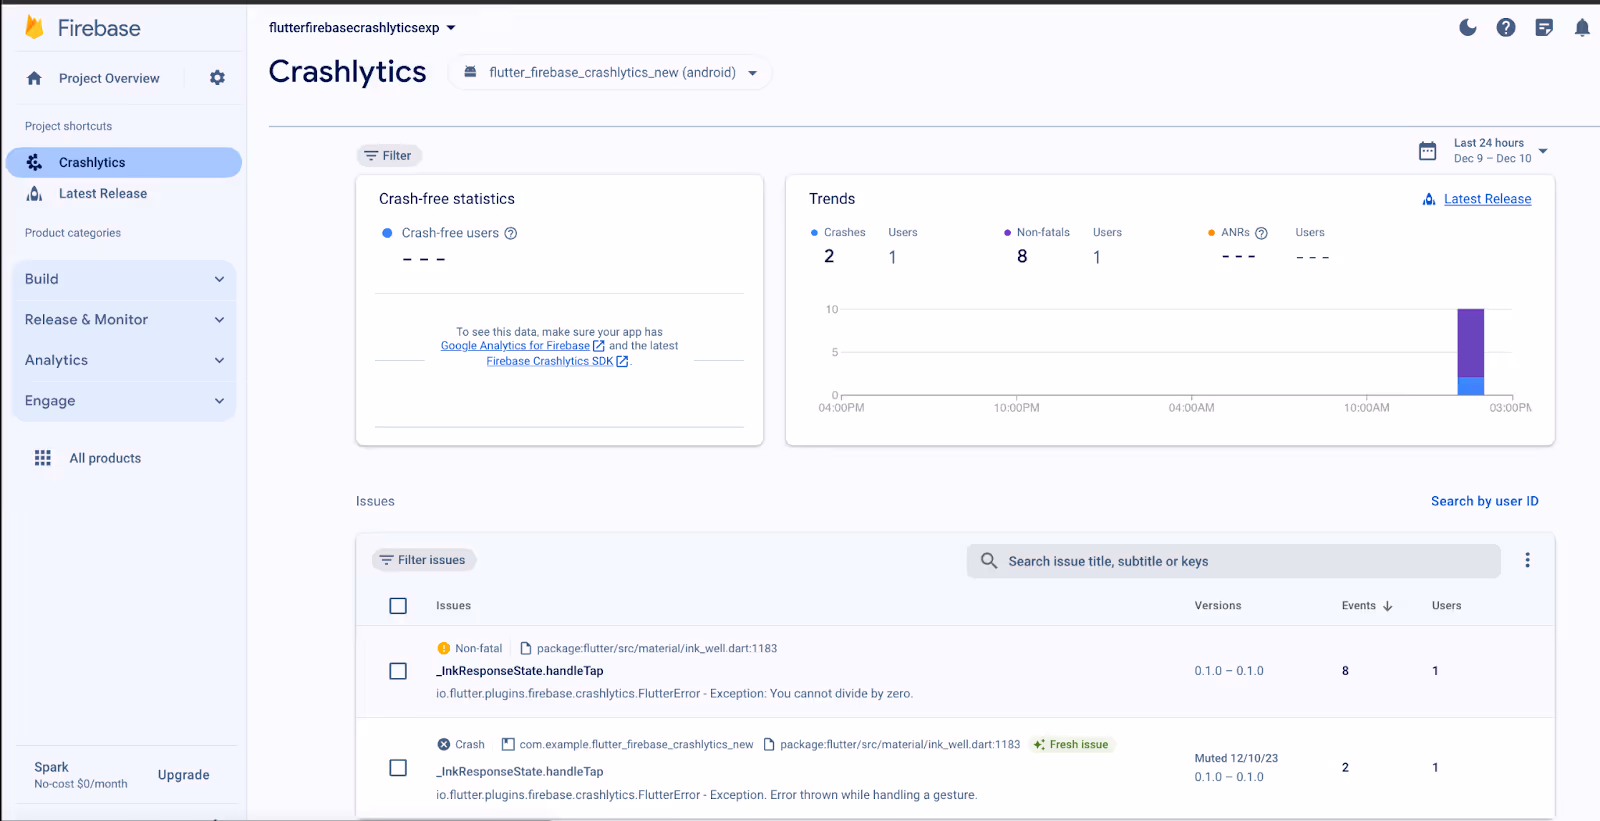The width and height of the screenshot is (1600, 821).
Task: Open Firebase Crashlytics SDK link
Action: pyautogui.click(x=550, y=361)
